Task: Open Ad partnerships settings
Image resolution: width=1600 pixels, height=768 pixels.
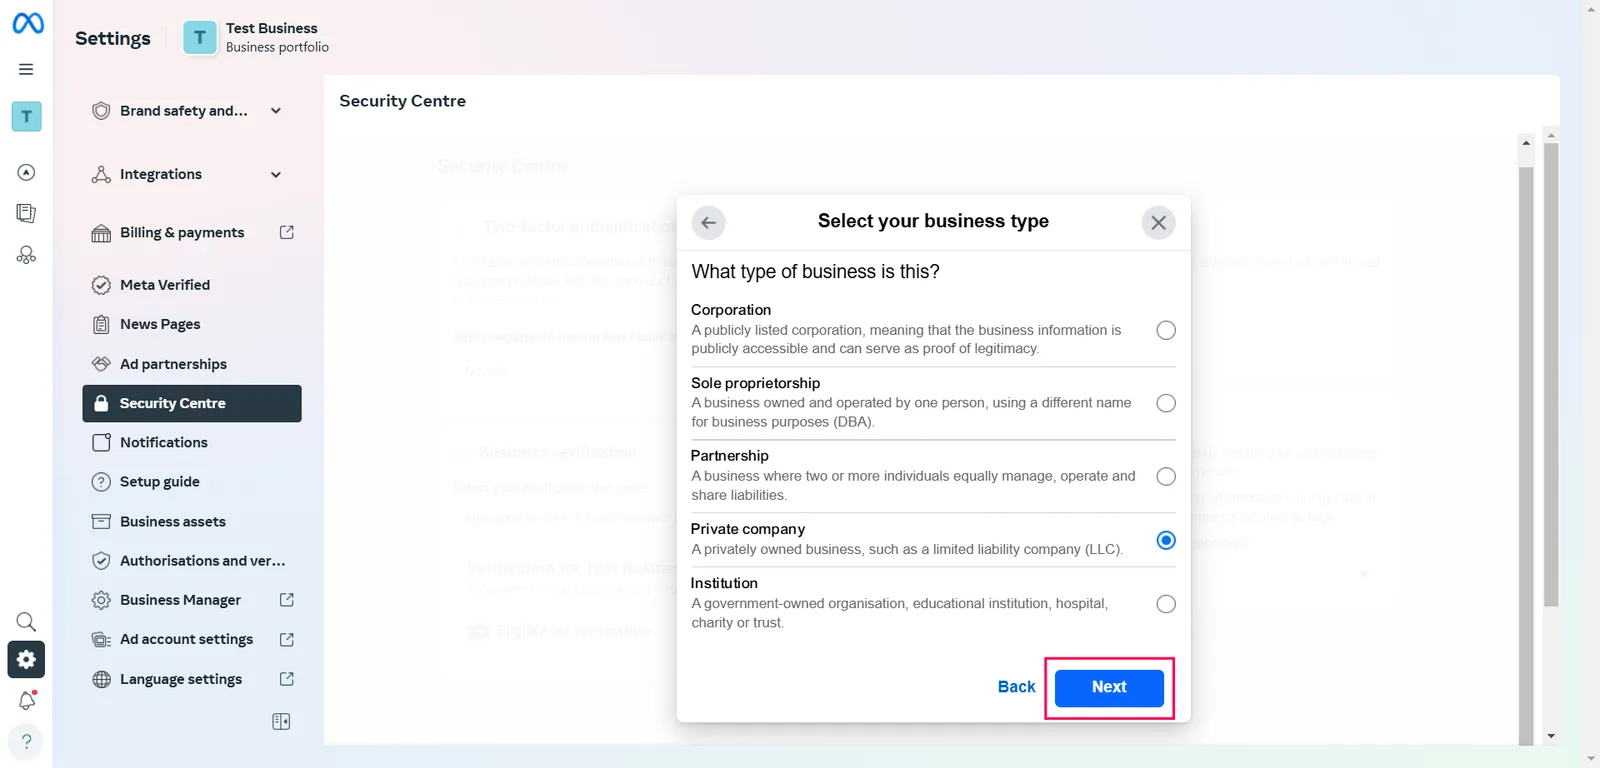Action: point(192,364)
